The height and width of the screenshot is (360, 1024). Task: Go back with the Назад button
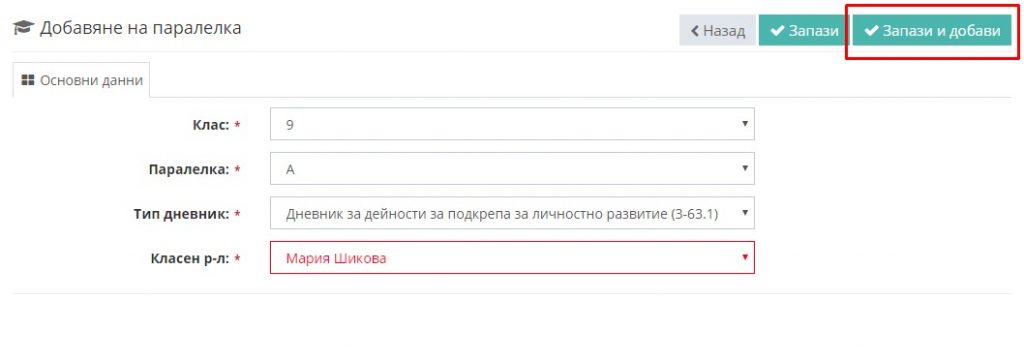717,31
